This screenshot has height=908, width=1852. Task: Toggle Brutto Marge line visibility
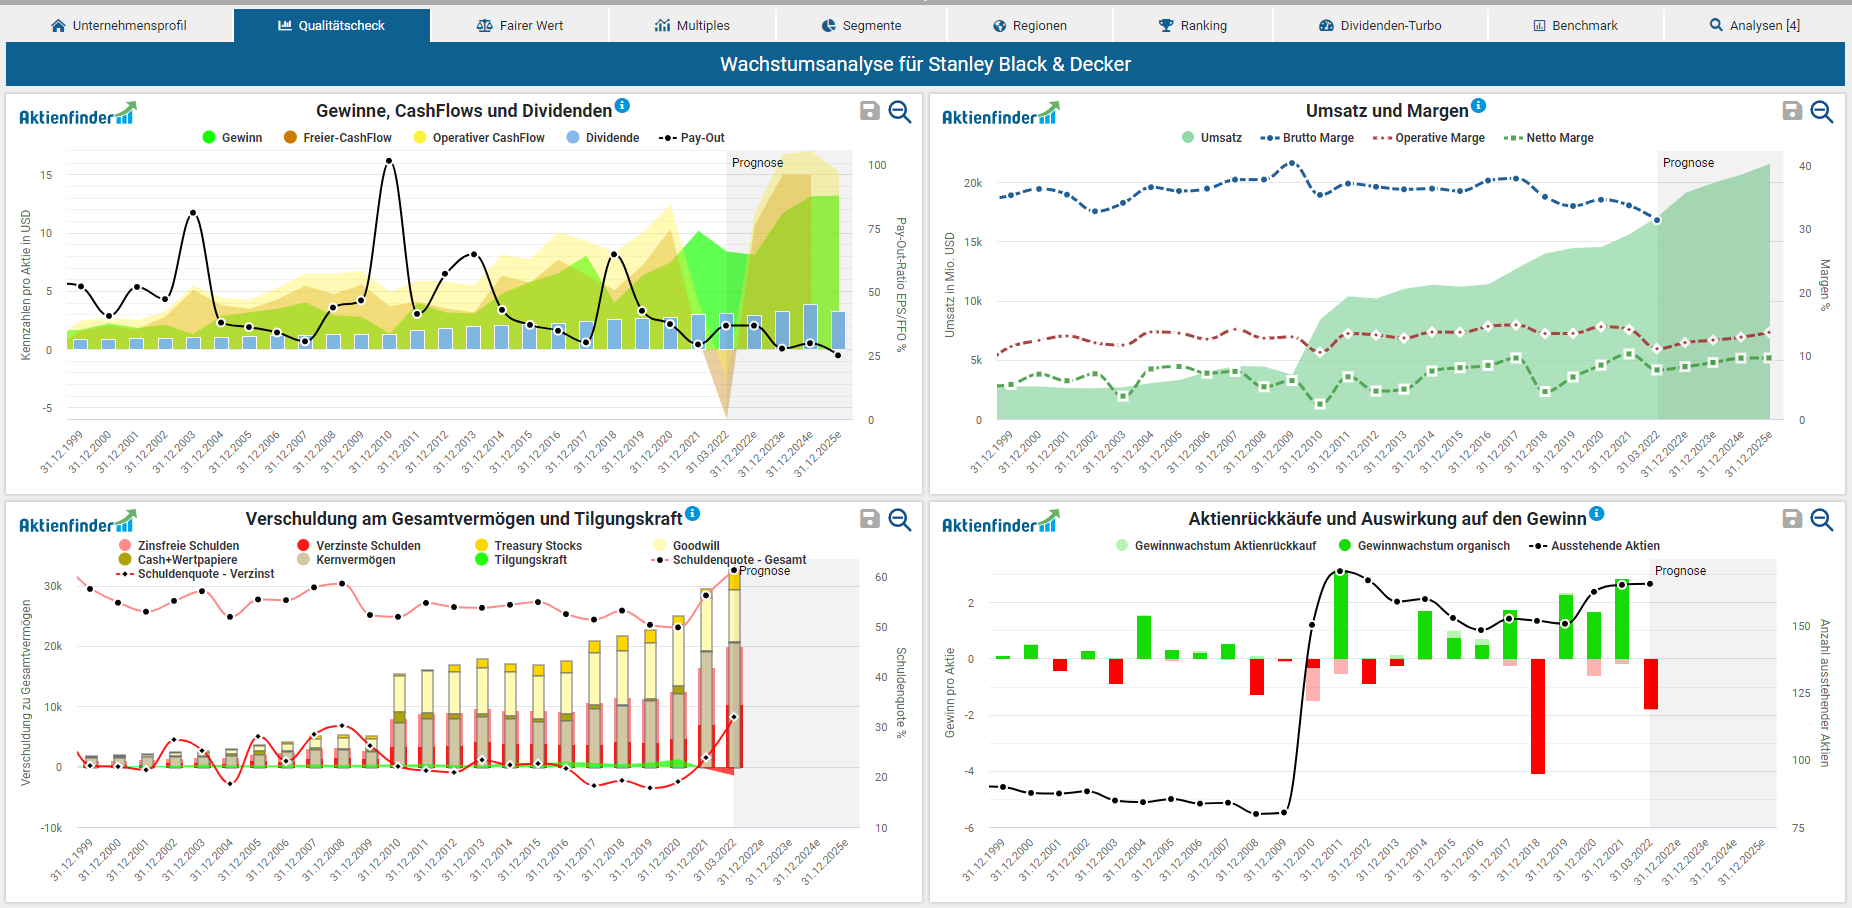pos(1317,138)
